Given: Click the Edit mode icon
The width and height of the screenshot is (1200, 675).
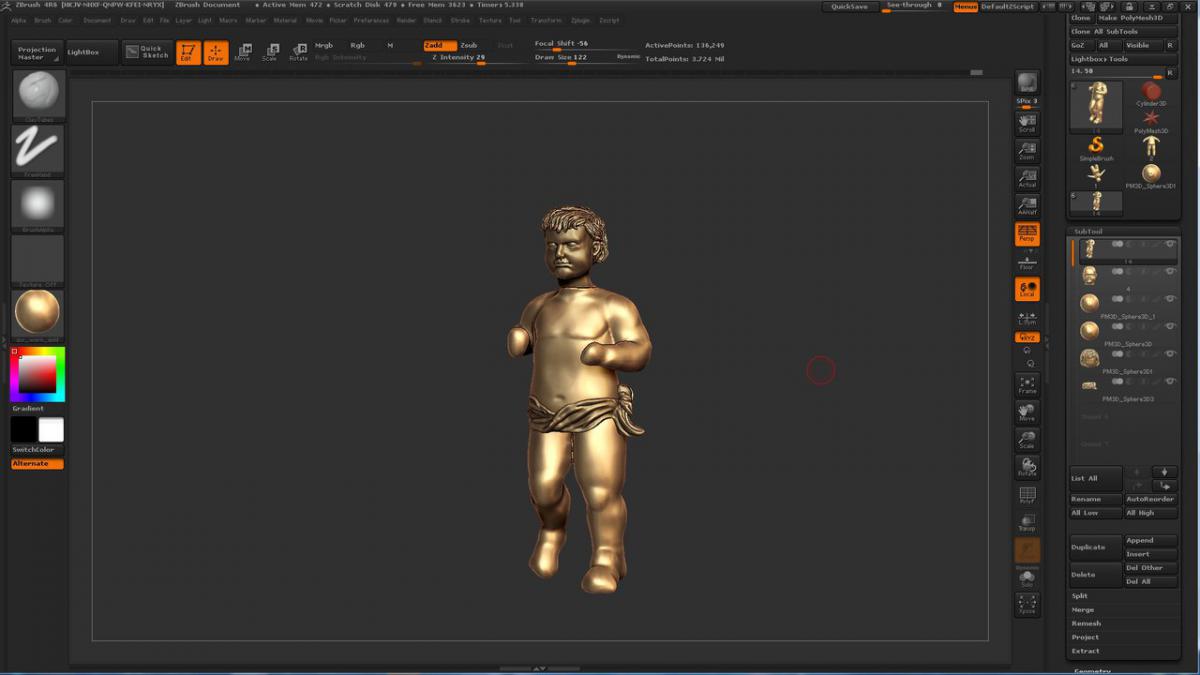Looking at the screenshot, I should point(187,53).
